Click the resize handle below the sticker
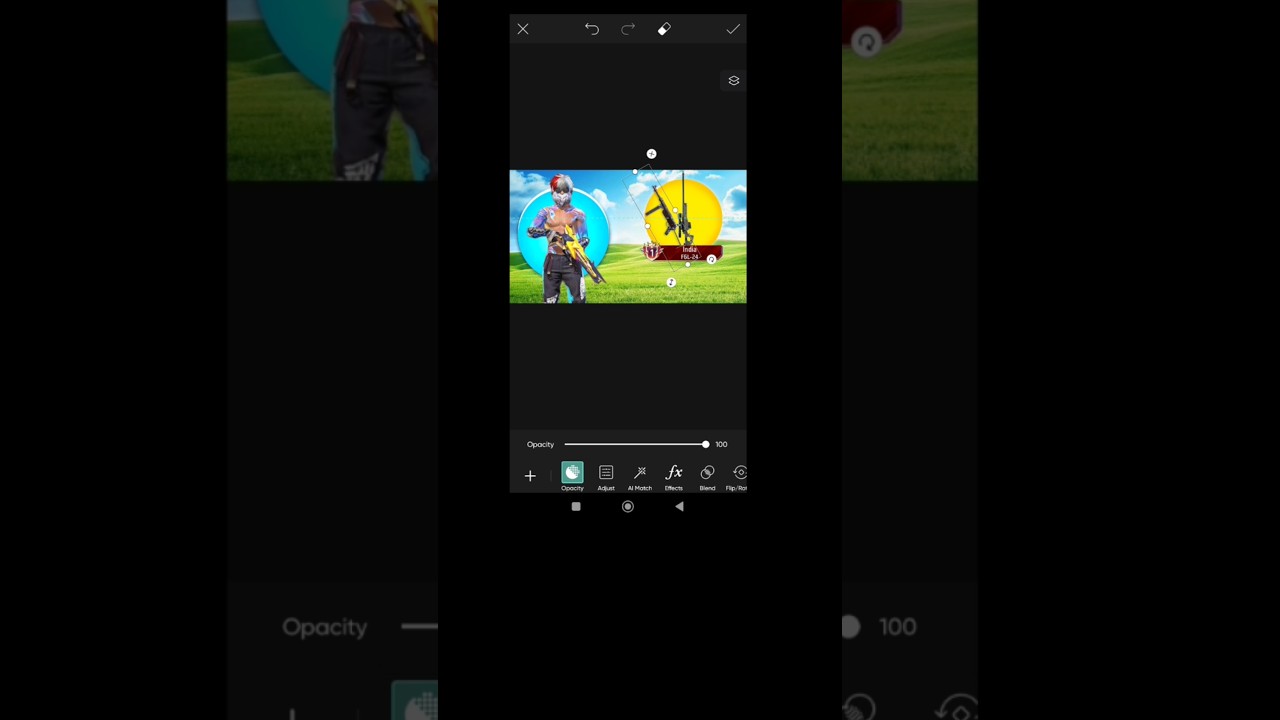Screen dimensions: 1280x720 coord(671,283)
